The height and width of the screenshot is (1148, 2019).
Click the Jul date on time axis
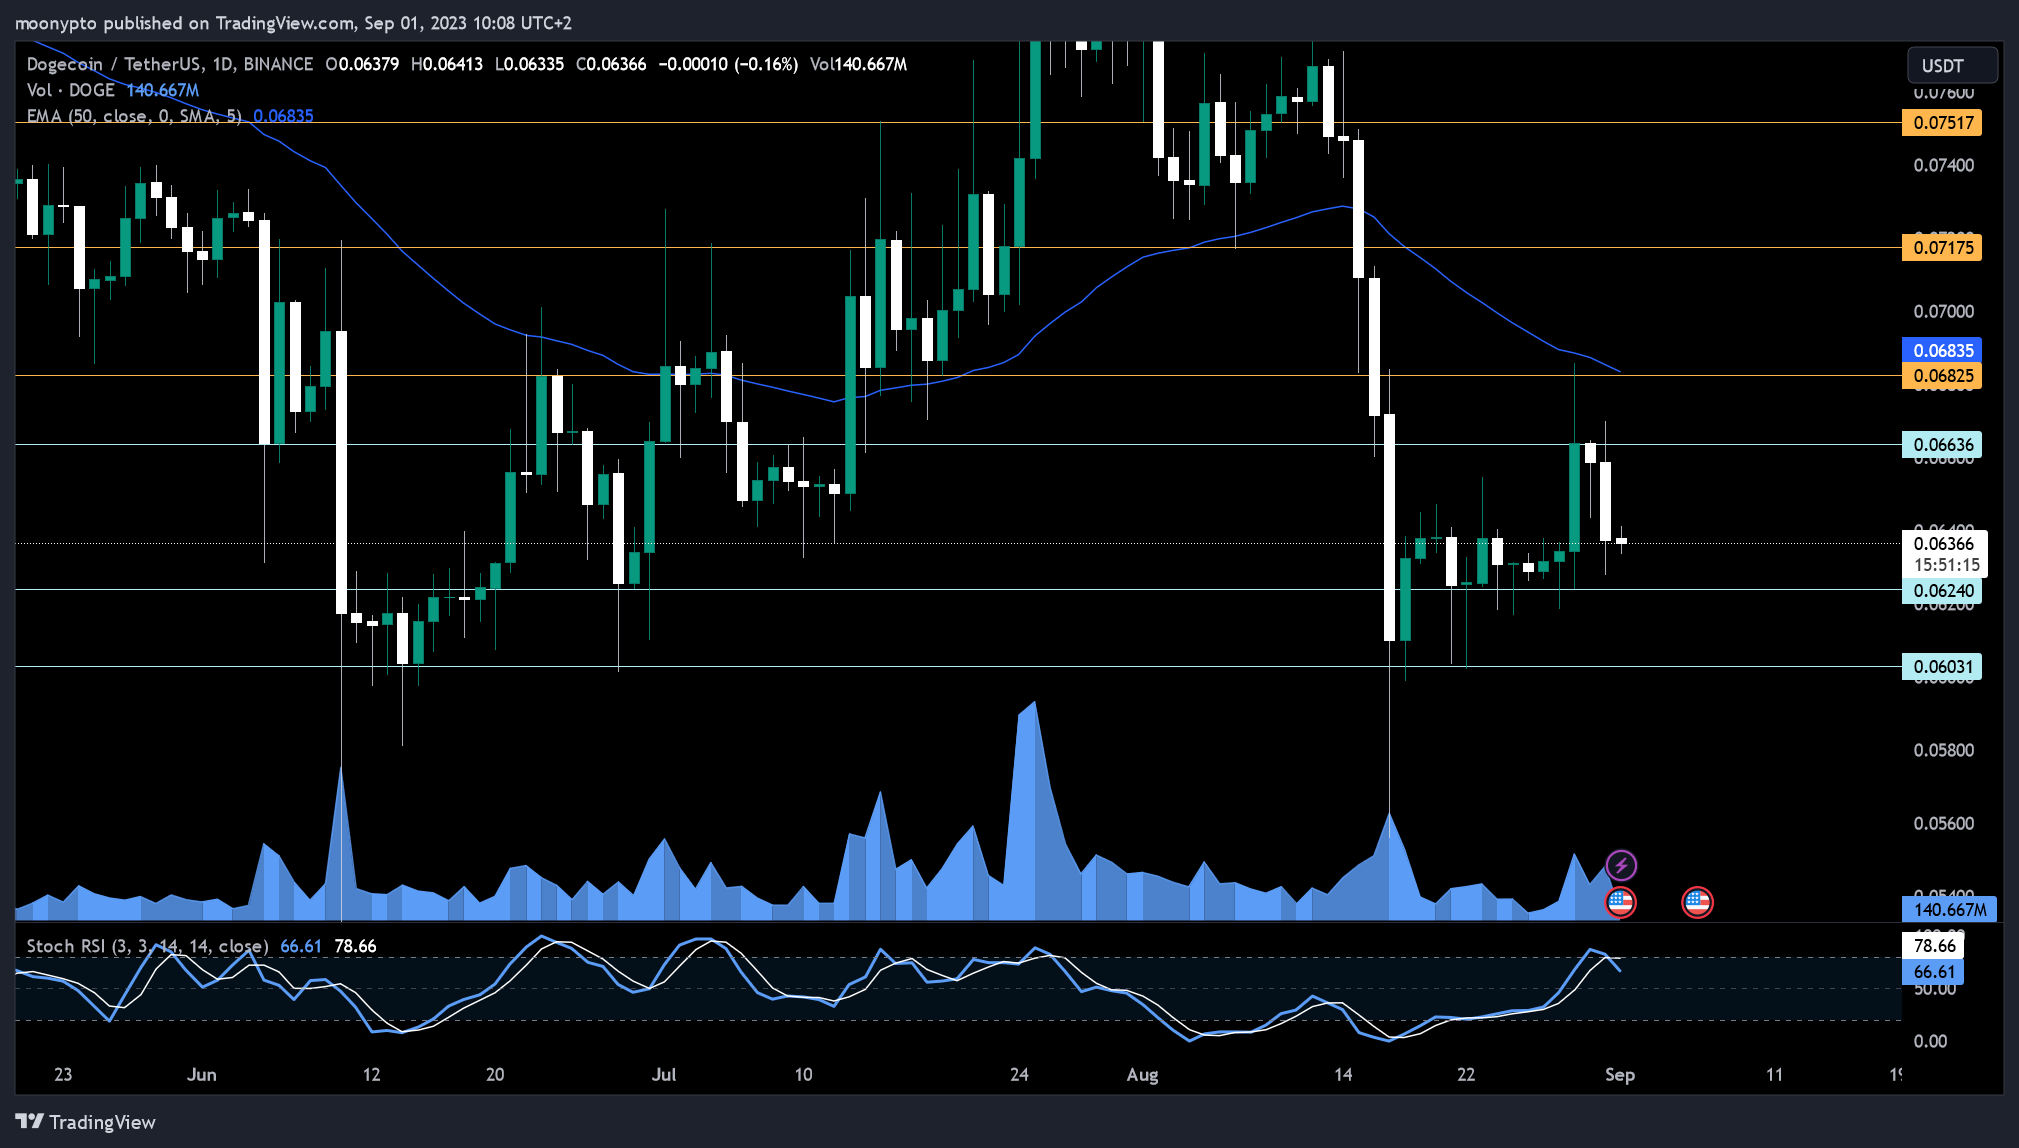pos(664,1075)
